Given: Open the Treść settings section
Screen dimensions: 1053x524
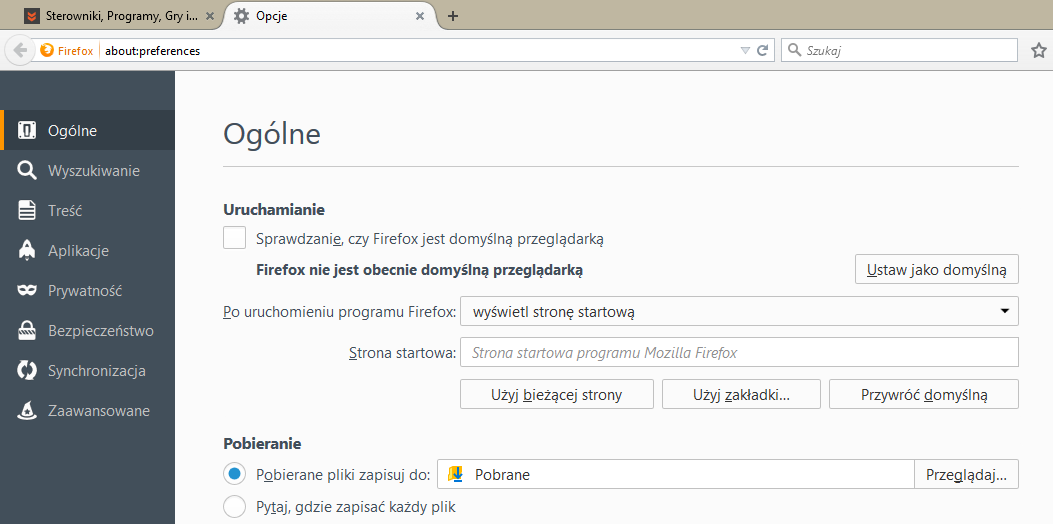Looking at the screenshot, I should [87, 210].
